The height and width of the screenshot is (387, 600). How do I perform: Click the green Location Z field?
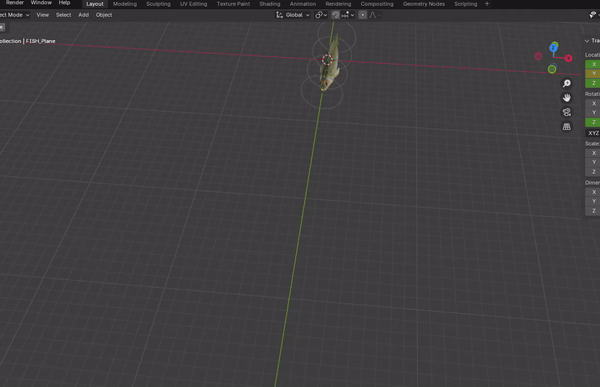coord(592,83)
